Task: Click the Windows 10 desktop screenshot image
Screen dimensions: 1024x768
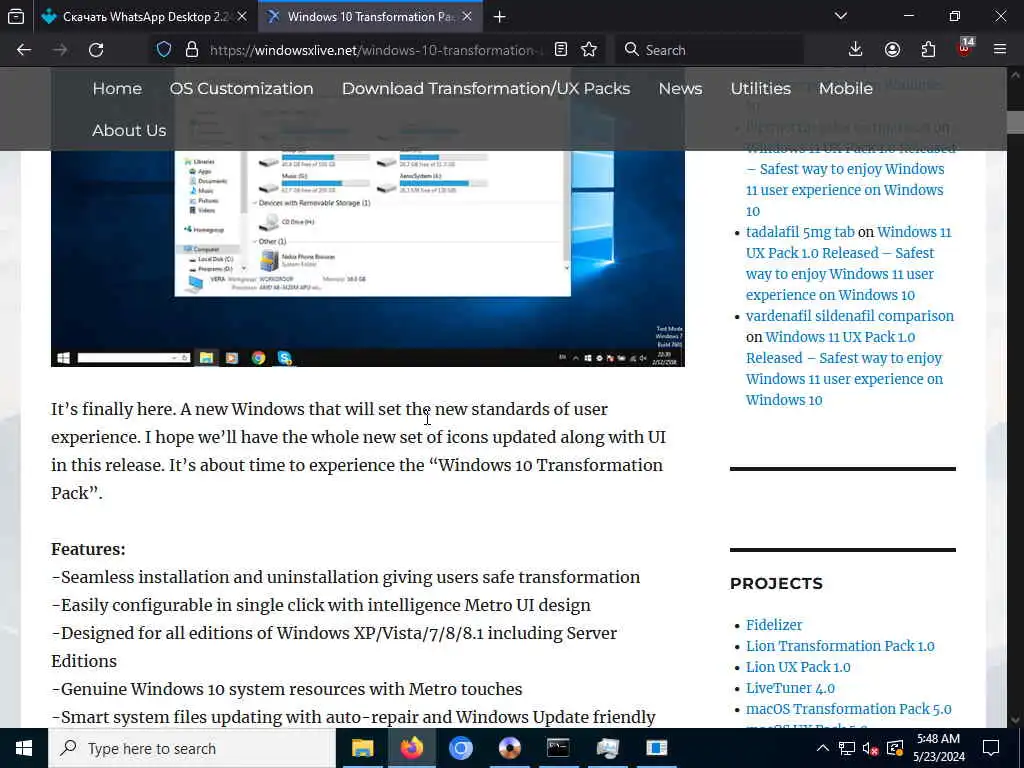Action: tap(368, 258)
